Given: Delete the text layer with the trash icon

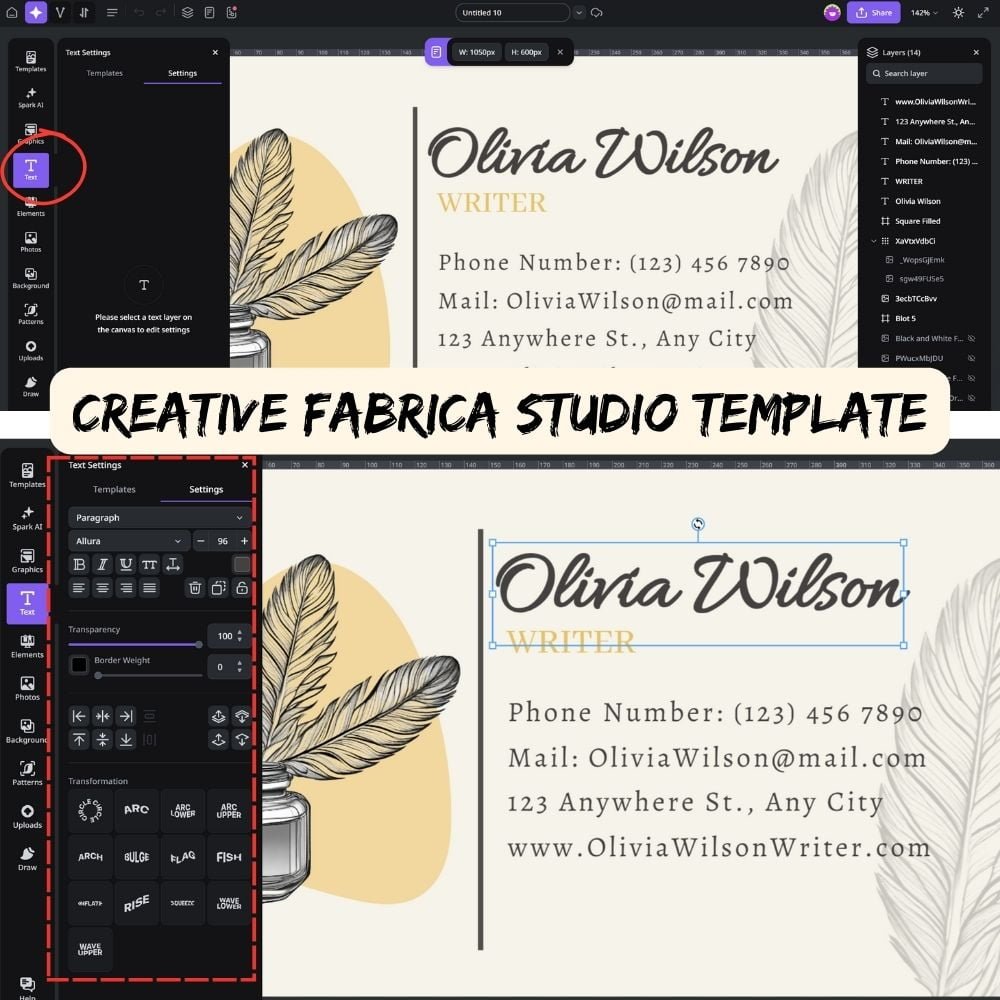Looking at the screenshot, I should coord(196,588).
